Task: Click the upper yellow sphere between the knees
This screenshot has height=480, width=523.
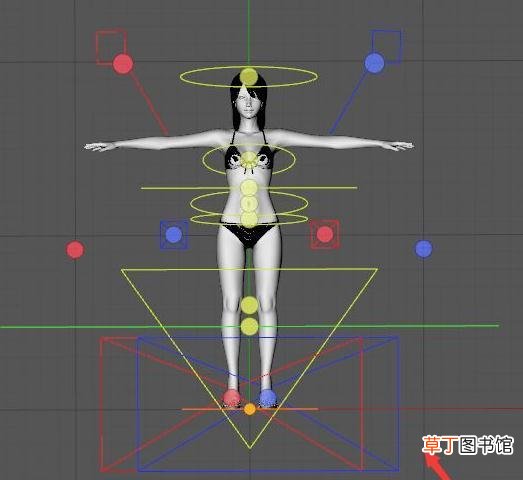Action: pos(249,305)
